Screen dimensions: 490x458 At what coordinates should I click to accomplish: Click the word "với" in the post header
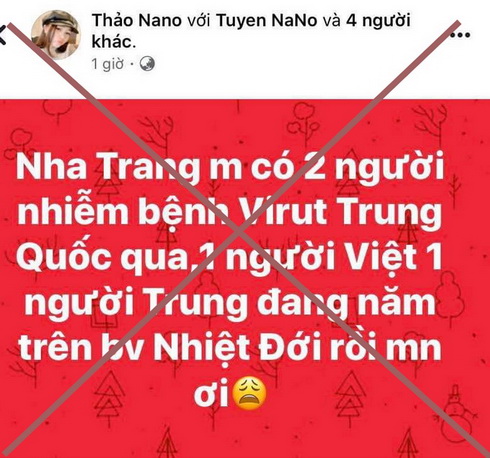199,21
